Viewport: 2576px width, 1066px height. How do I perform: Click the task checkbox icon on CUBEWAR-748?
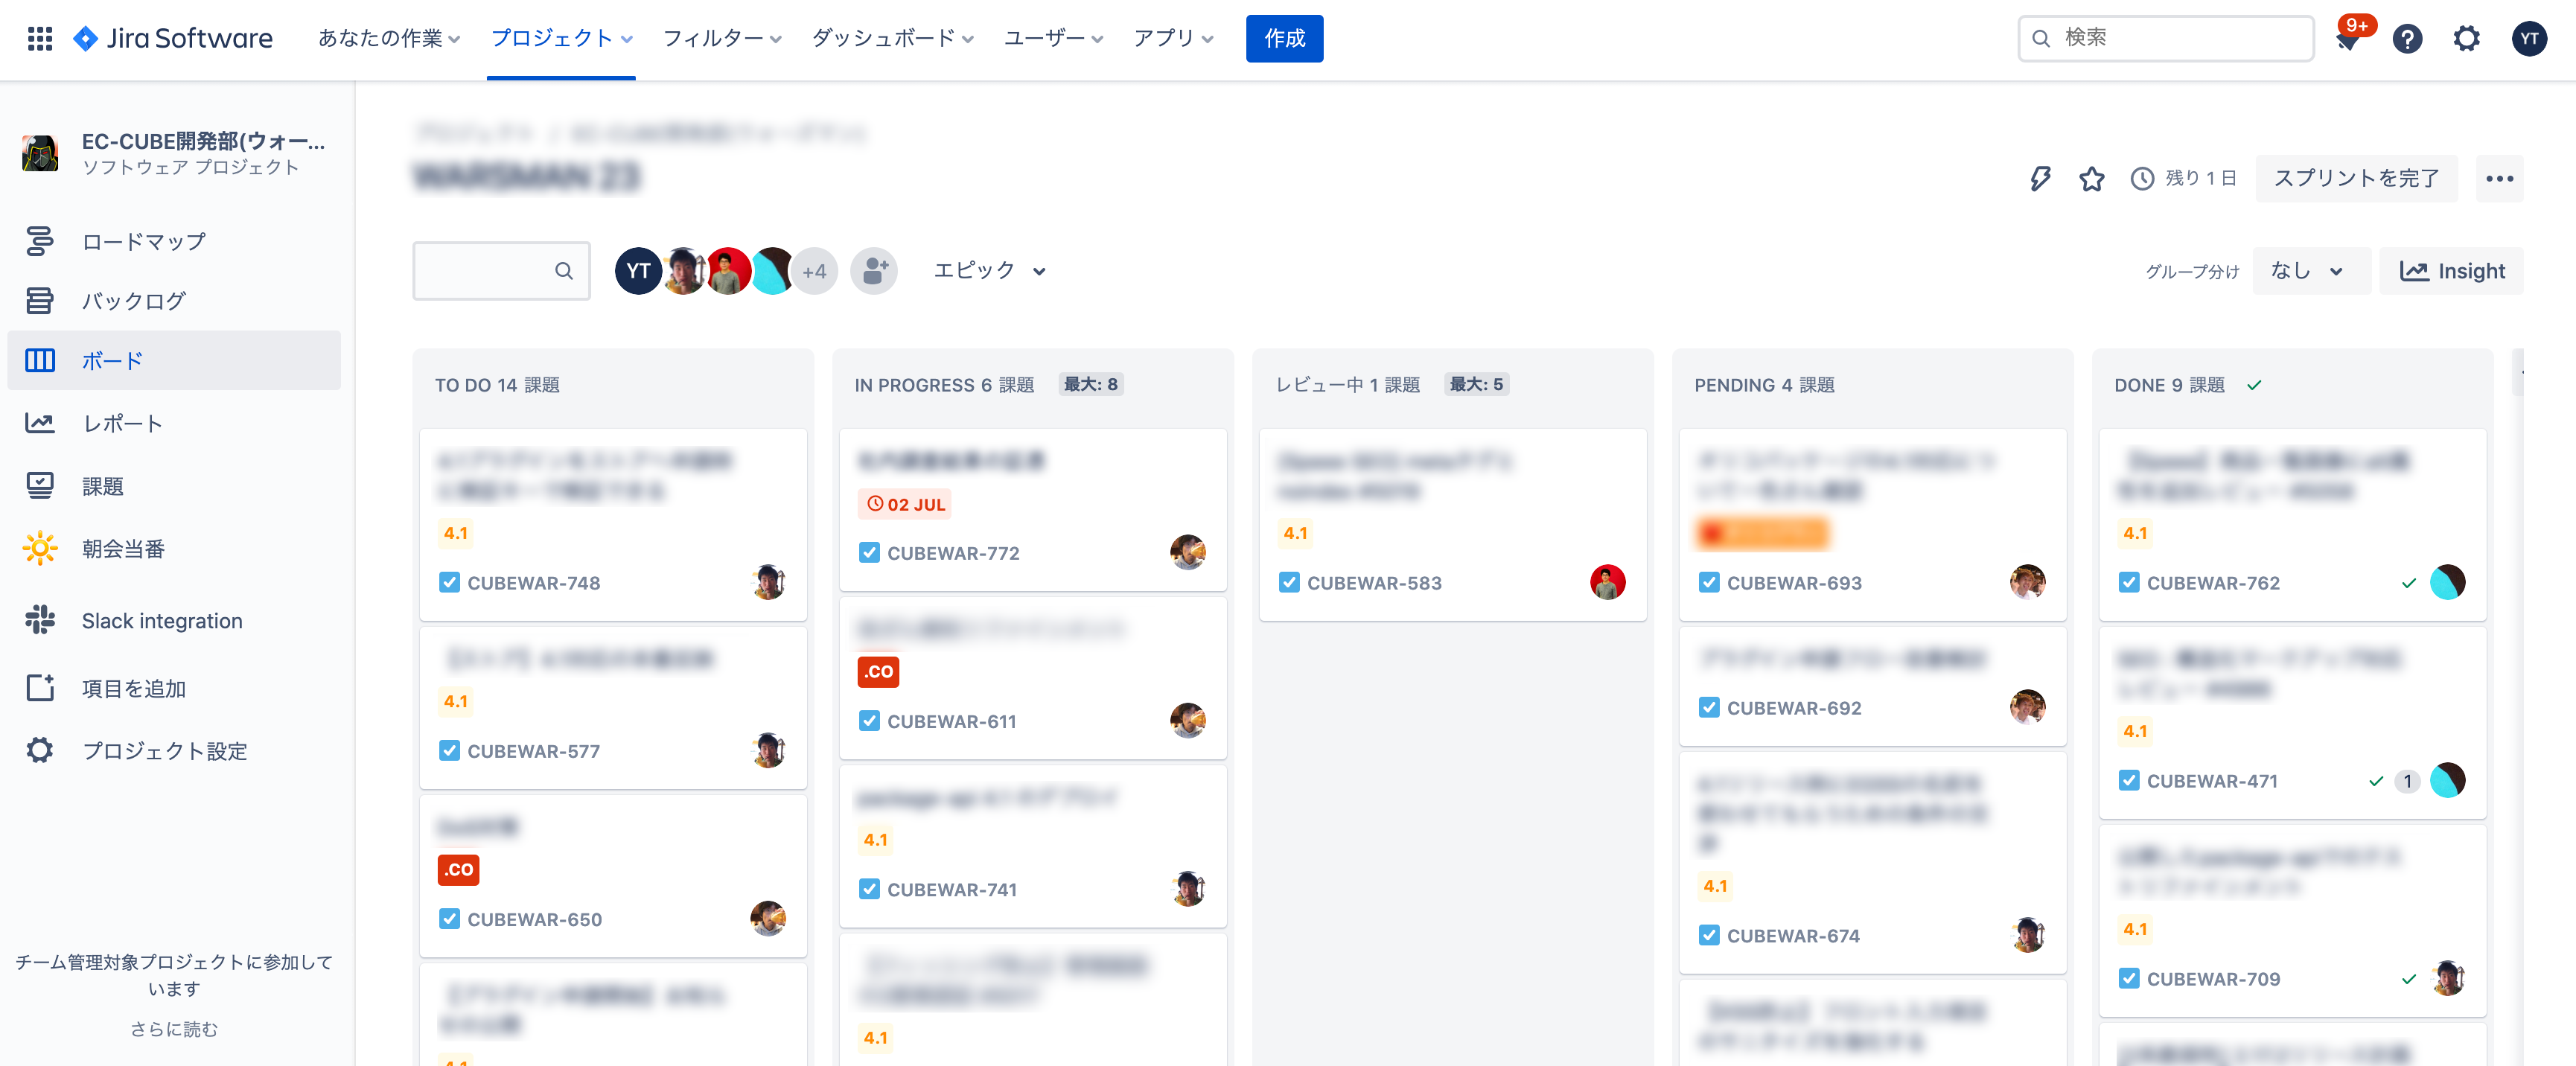pos(449,582)
